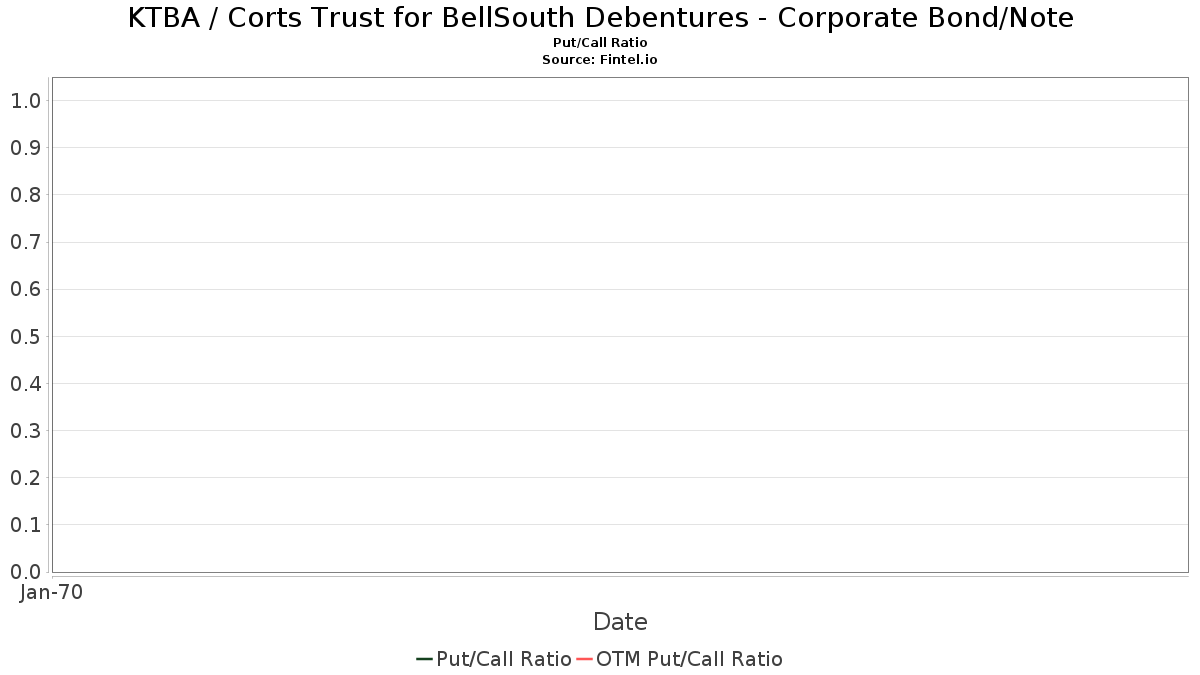The width and height of the screenshot is (1200, 675).
Task: Click the 0.5 y-axis tick label
Action: coord(25,336)
